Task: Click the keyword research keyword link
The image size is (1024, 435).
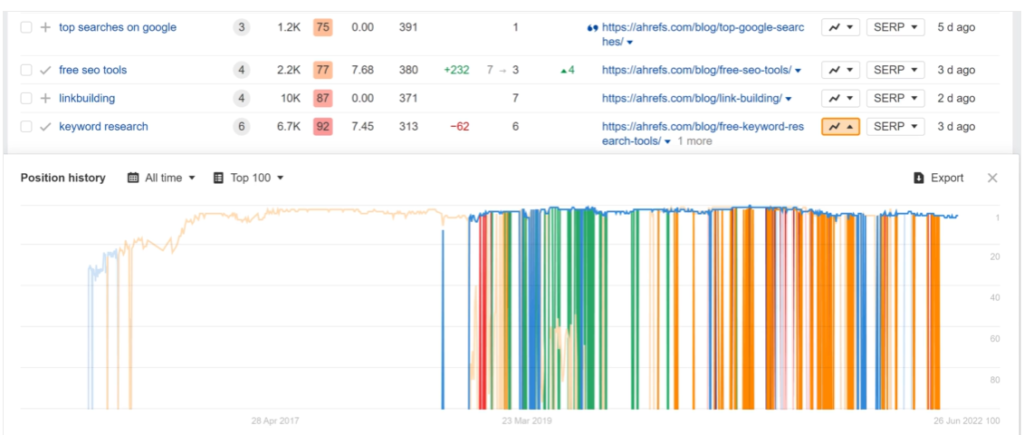Action: [x=103, y=127]
